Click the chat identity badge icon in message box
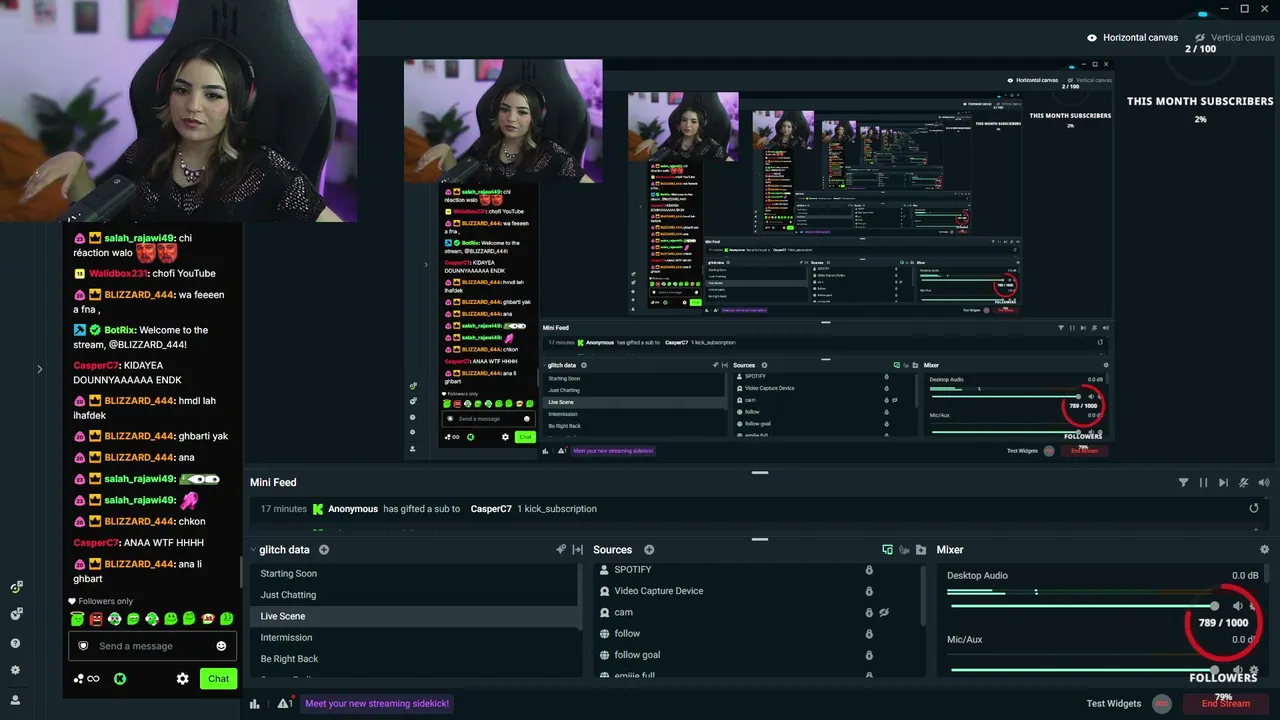Viewport: 1280px width, 720px height. pos(83,646)
